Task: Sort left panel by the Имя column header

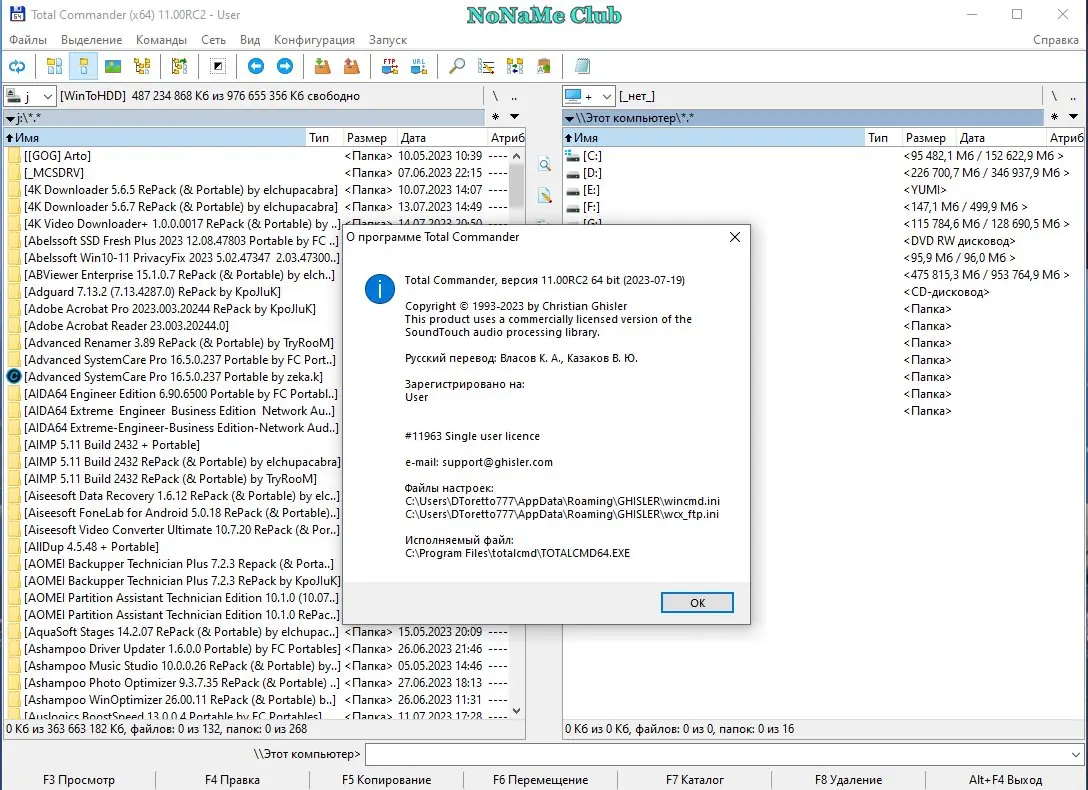Action: click(x=155, y=137)
